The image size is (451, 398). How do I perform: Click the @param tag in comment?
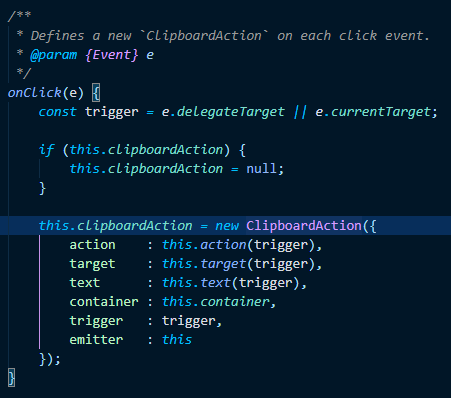point(53,55)
